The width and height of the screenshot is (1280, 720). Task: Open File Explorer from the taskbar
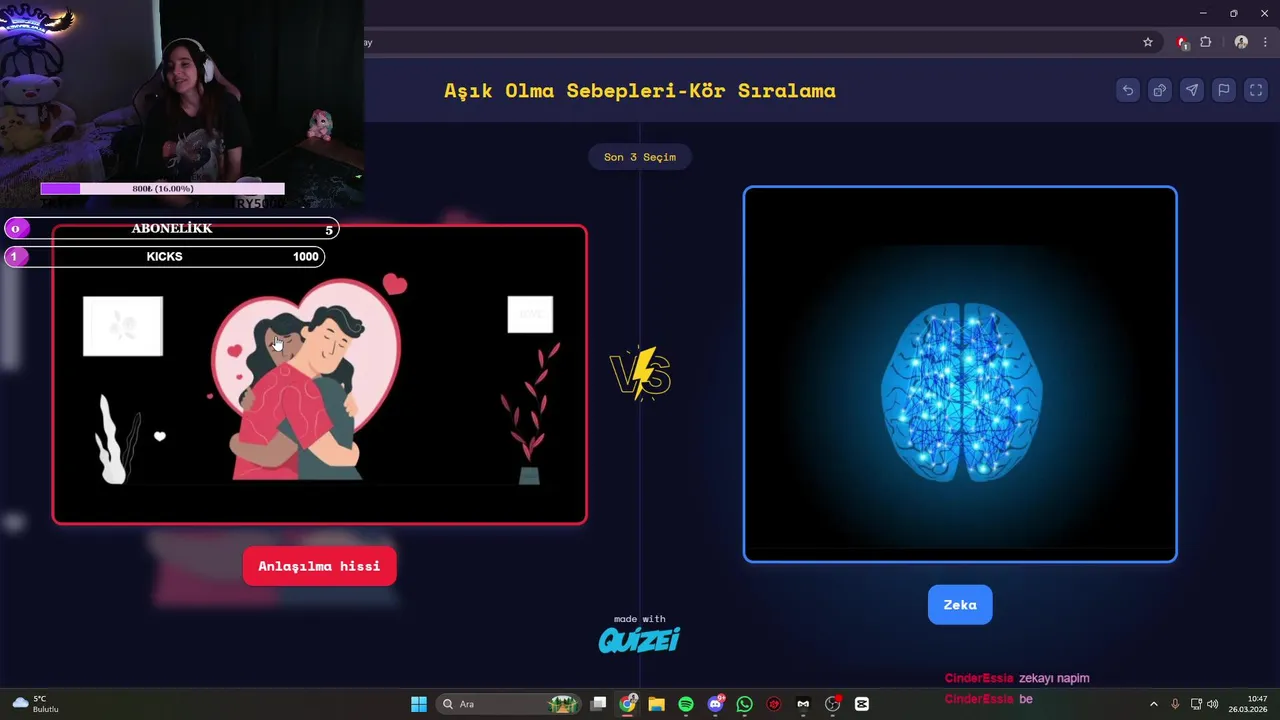[656, 704]
